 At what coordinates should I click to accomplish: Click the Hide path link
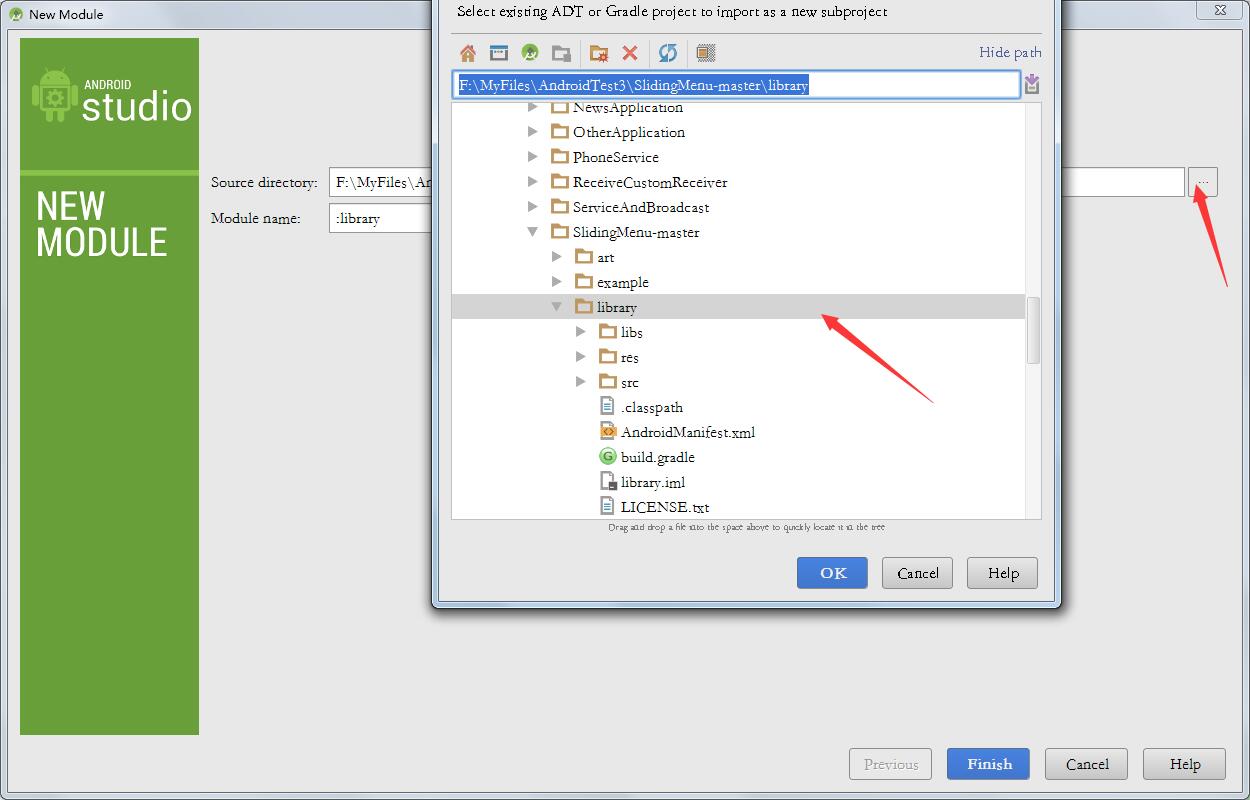tap(1010, 52)
